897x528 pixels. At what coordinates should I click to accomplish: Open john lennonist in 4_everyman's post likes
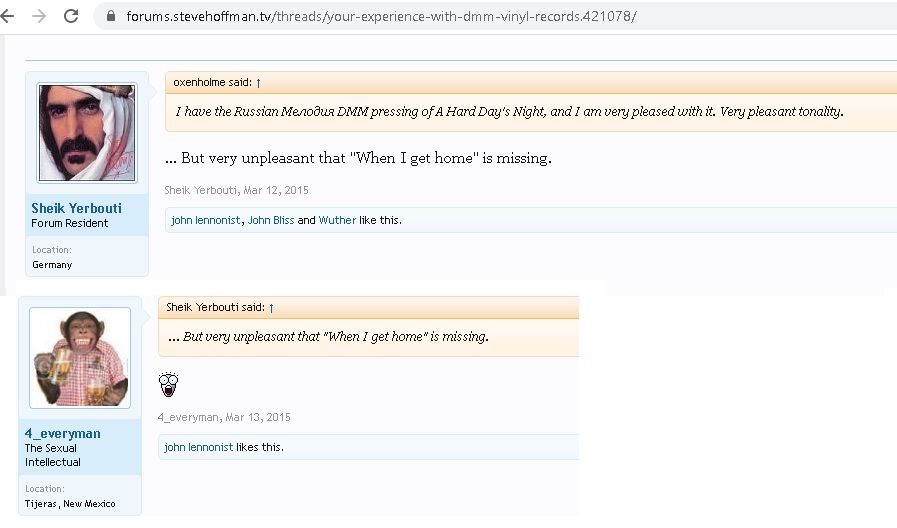pos(199,447)
